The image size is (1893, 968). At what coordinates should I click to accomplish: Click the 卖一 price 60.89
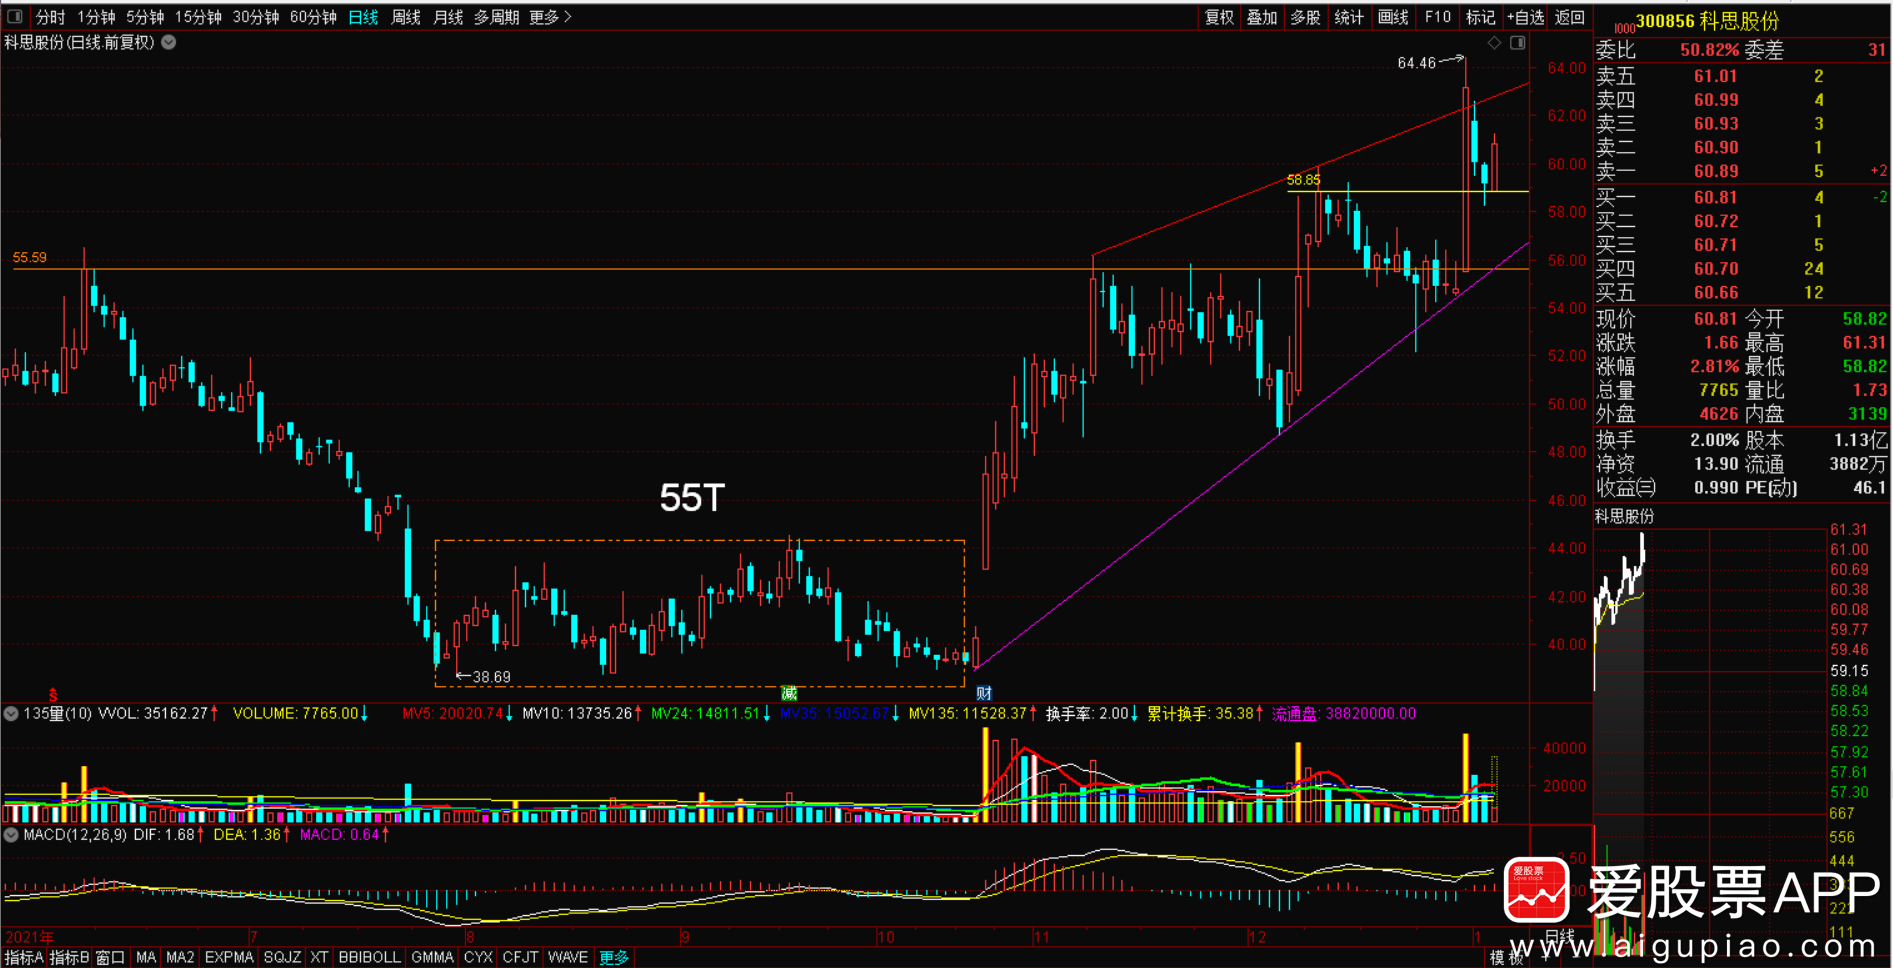1716,171
